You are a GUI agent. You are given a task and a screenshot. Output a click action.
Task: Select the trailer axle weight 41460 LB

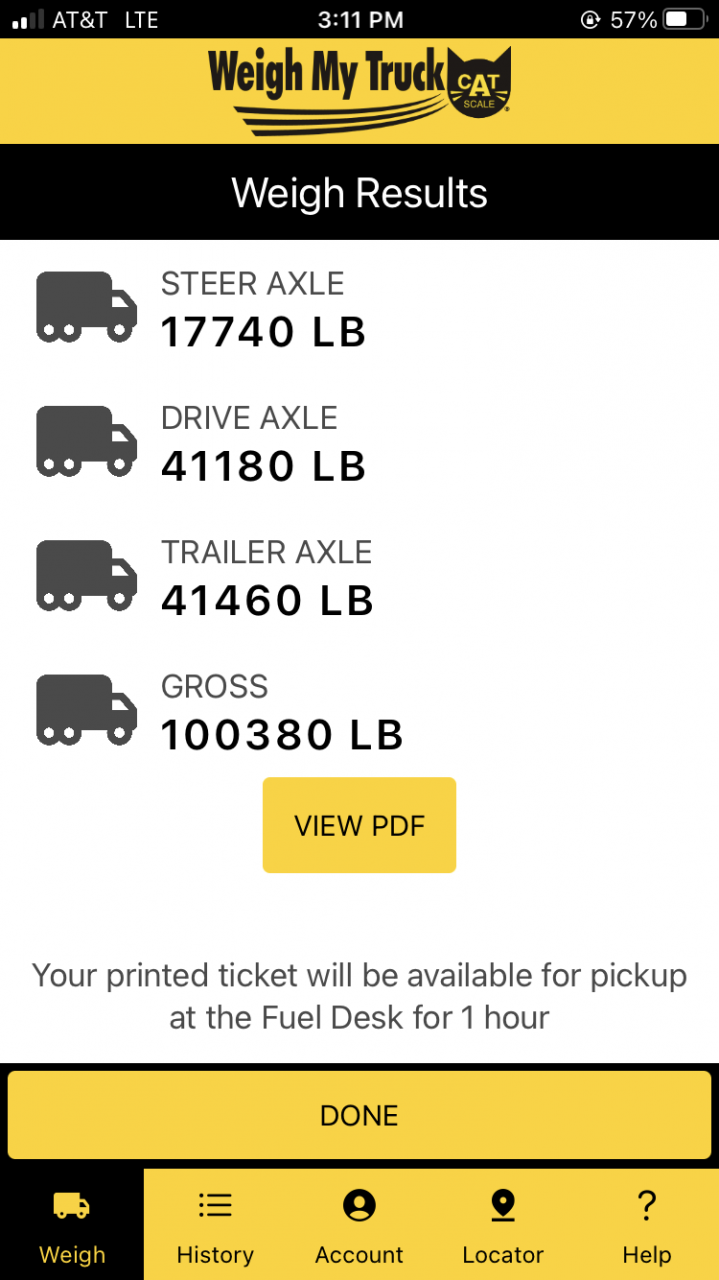coord(267,600)
